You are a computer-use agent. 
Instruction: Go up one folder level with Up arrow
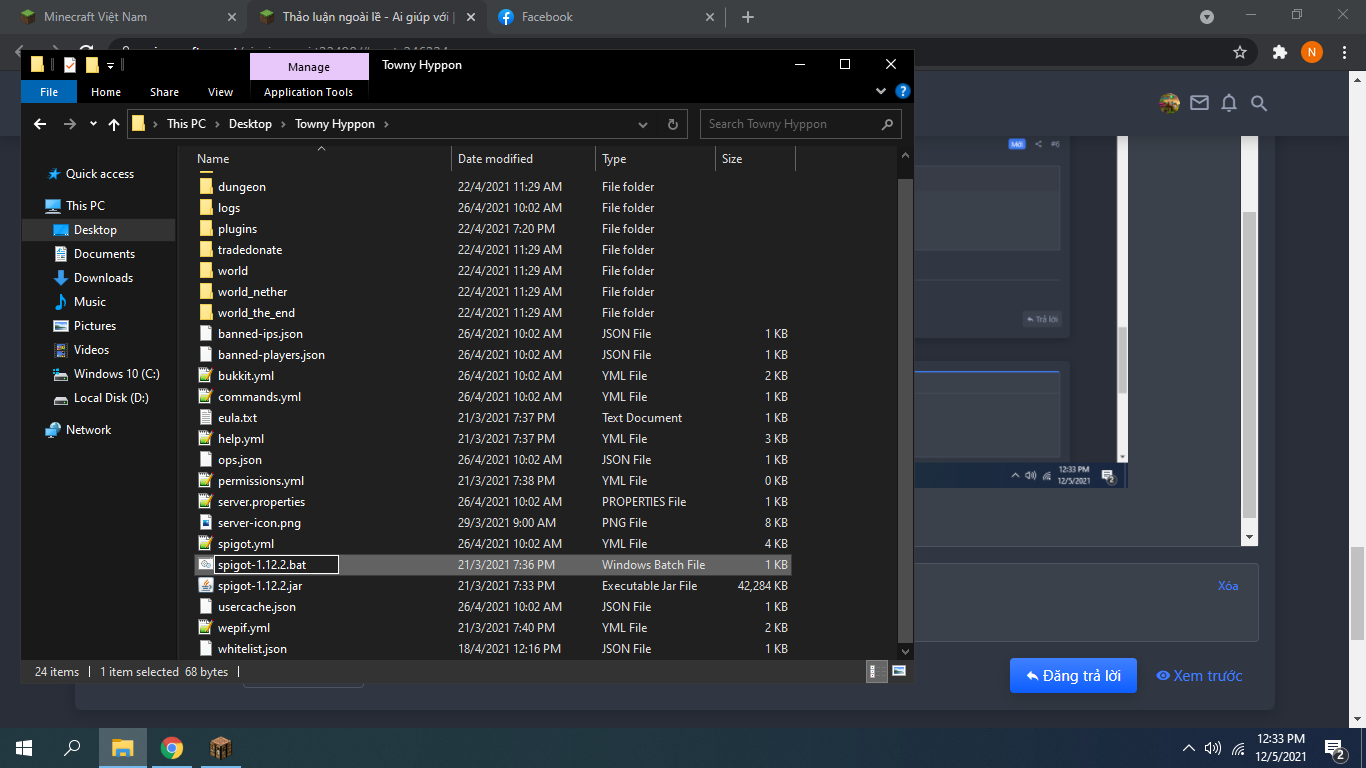click(114, 124)
